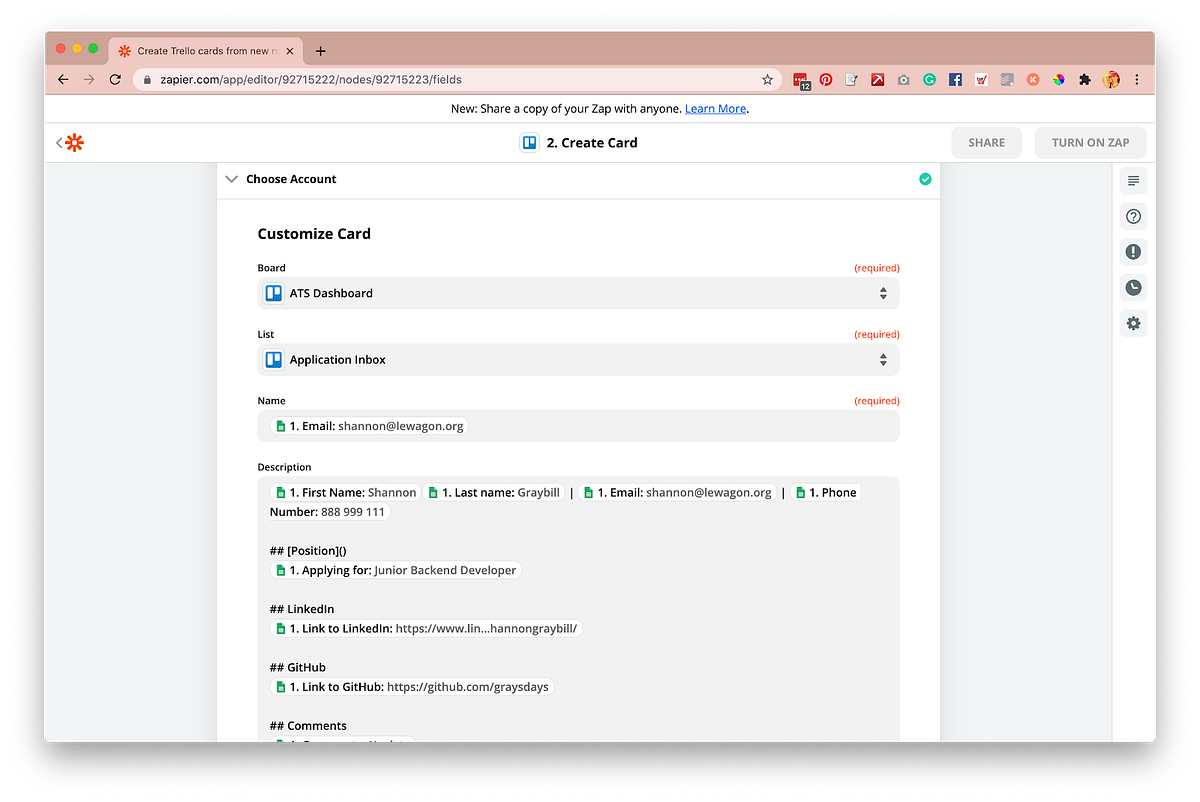Click the green check status on Choose Account

(925, 179)
